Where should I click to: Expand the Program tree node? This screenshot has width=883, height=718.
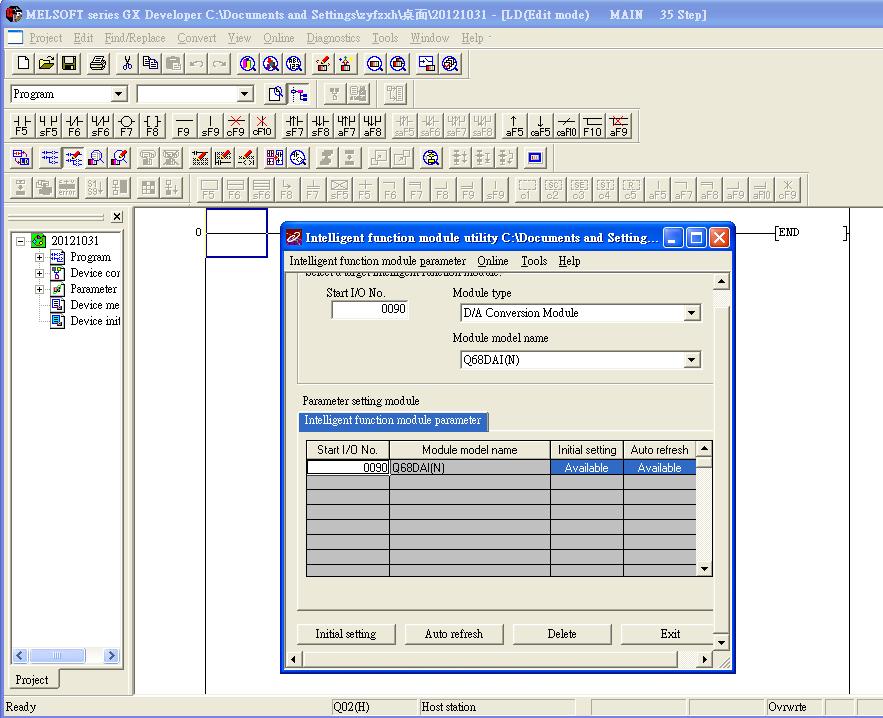click(x=40, y=257)
